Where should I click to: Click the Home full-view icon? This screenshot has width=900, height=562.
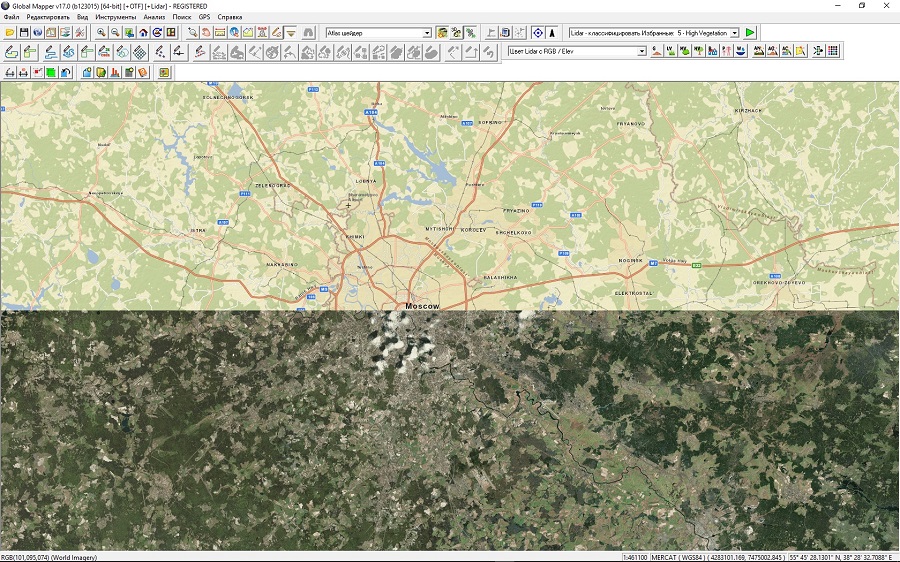(x=143, y=33)
